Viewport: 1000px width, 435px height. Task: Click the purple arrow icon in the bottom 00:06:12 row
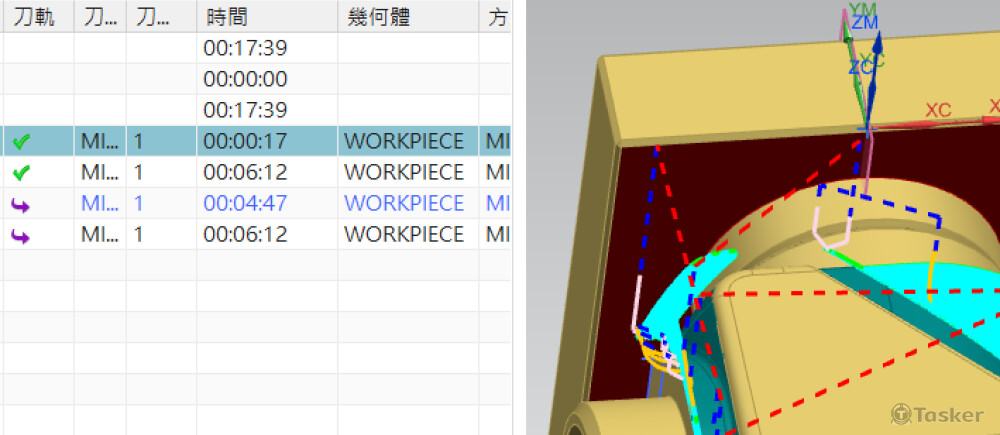click(21, 235)
